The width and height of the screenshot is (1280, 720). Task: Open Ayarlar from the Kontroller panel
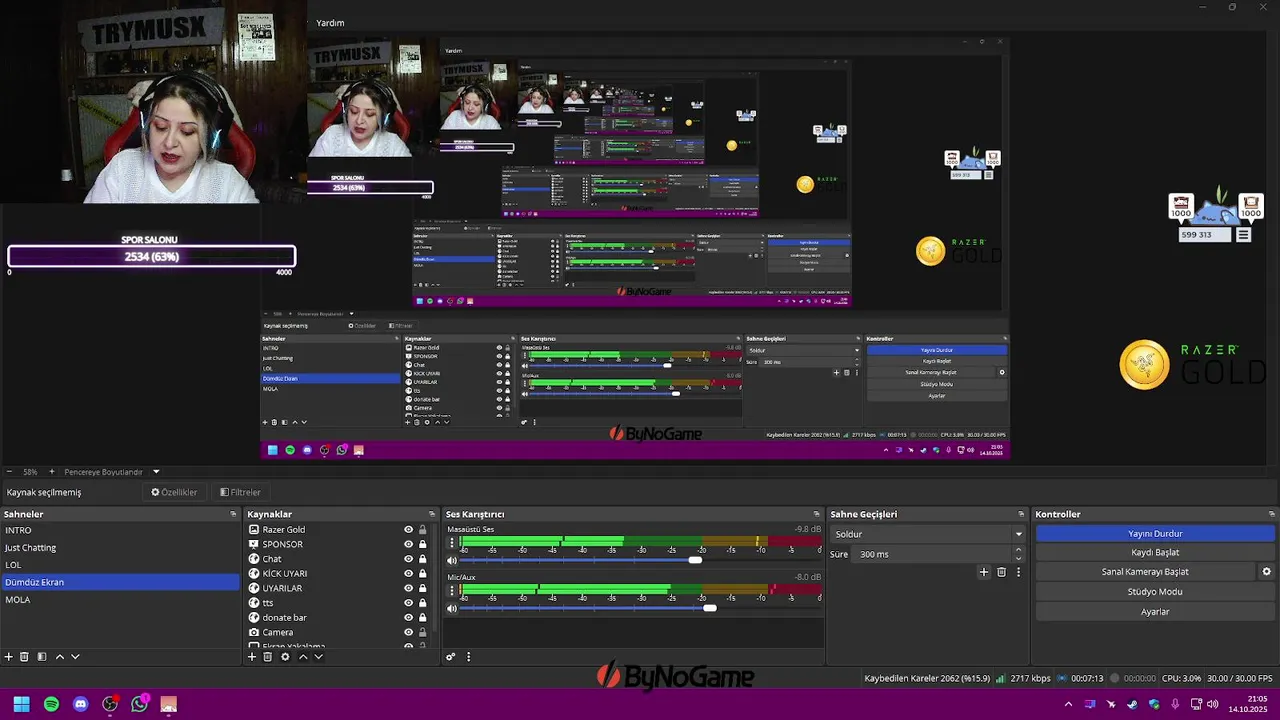point(1155,611)
